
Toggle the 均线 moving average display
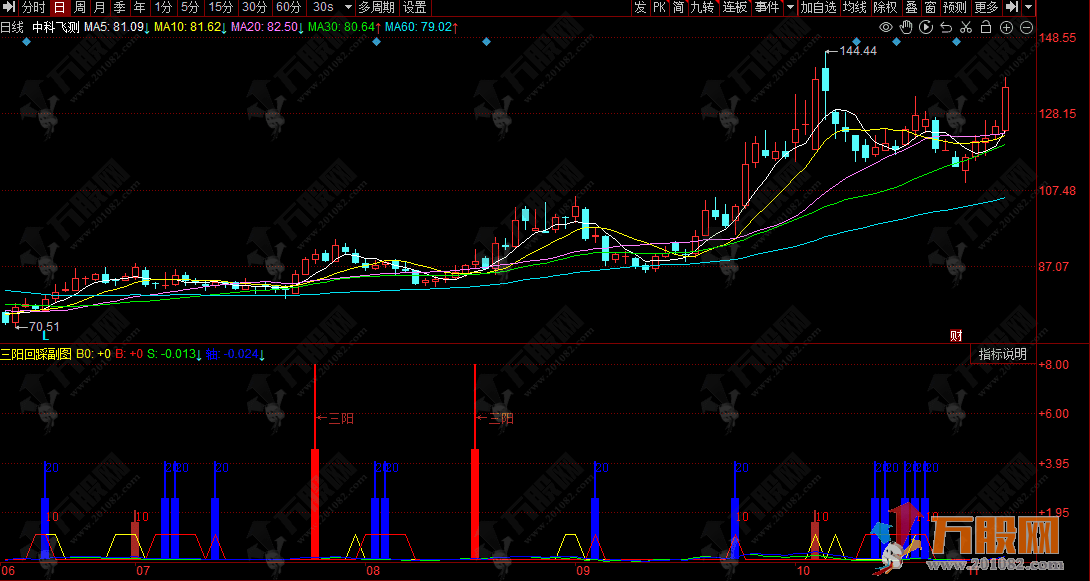point(855,8)
